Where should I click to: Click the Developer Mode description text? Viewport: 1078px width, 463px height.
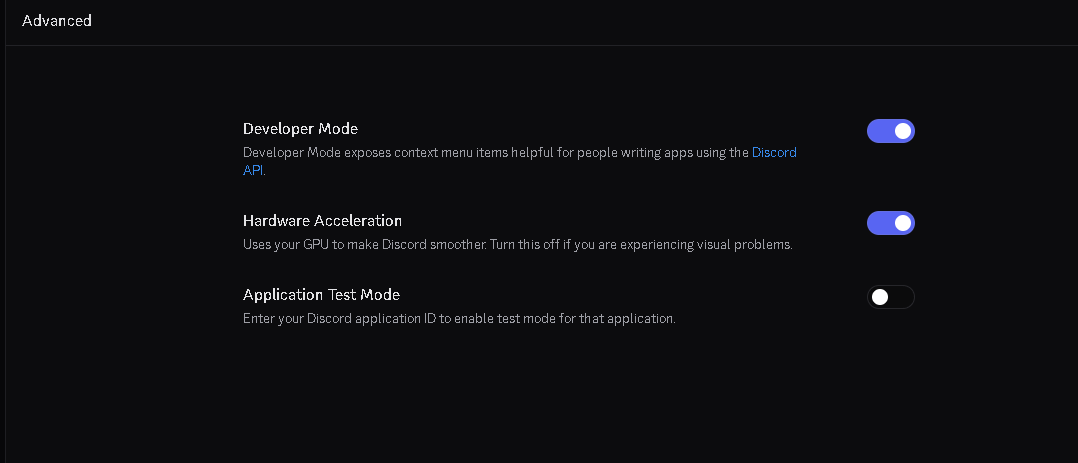[x=495, y=153]
